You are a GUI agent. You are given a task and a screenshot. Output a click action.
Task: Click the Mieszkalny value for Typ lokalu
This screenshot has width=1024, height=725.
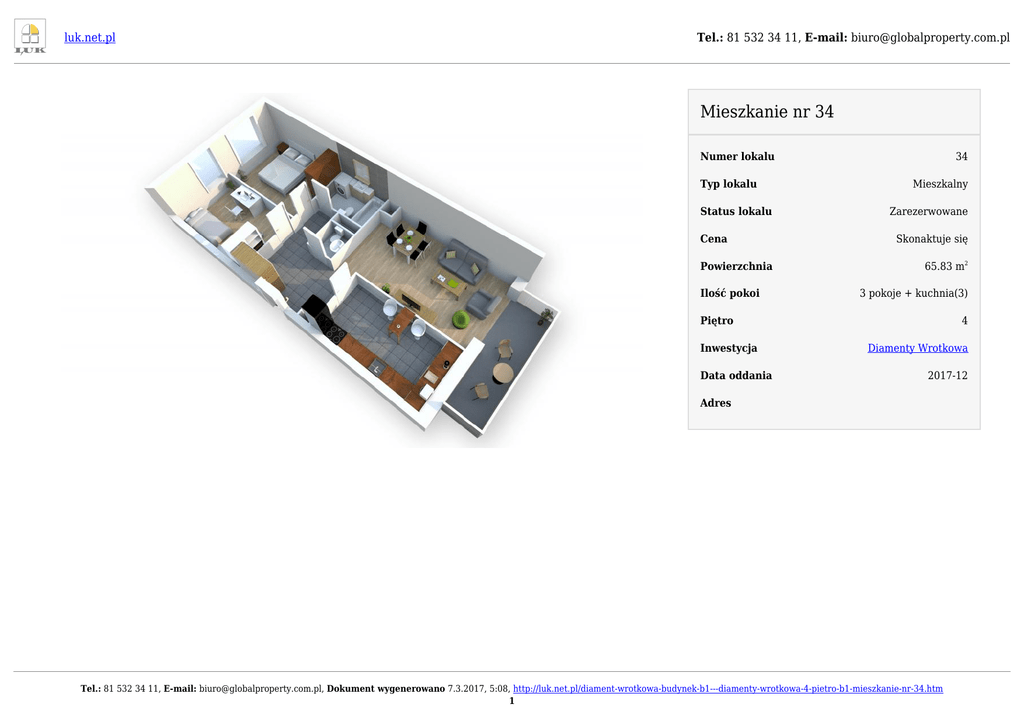point(939,184)
